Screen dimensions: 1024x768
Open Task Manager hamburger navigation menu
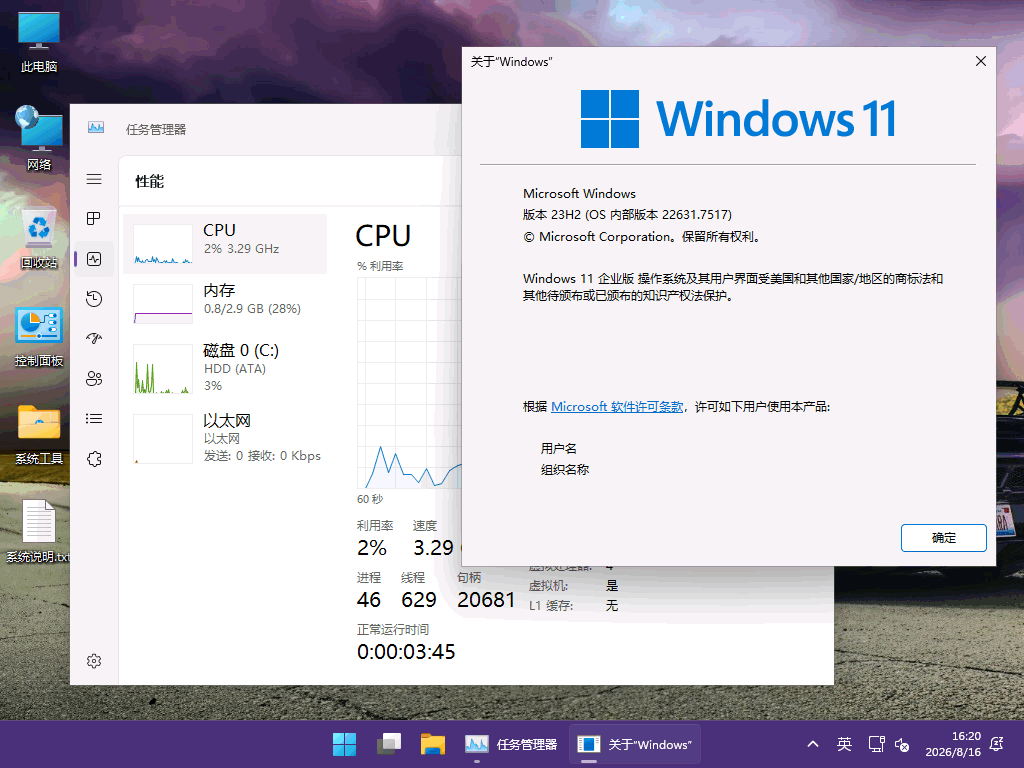(94, 179)
